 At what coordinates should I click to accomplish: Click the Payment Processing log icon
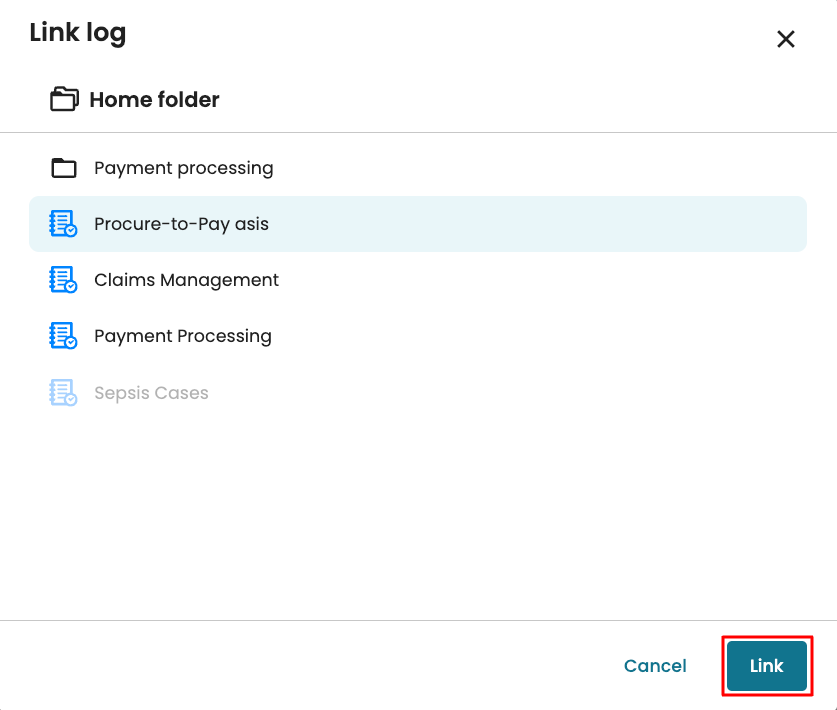[x=63, y=336]
